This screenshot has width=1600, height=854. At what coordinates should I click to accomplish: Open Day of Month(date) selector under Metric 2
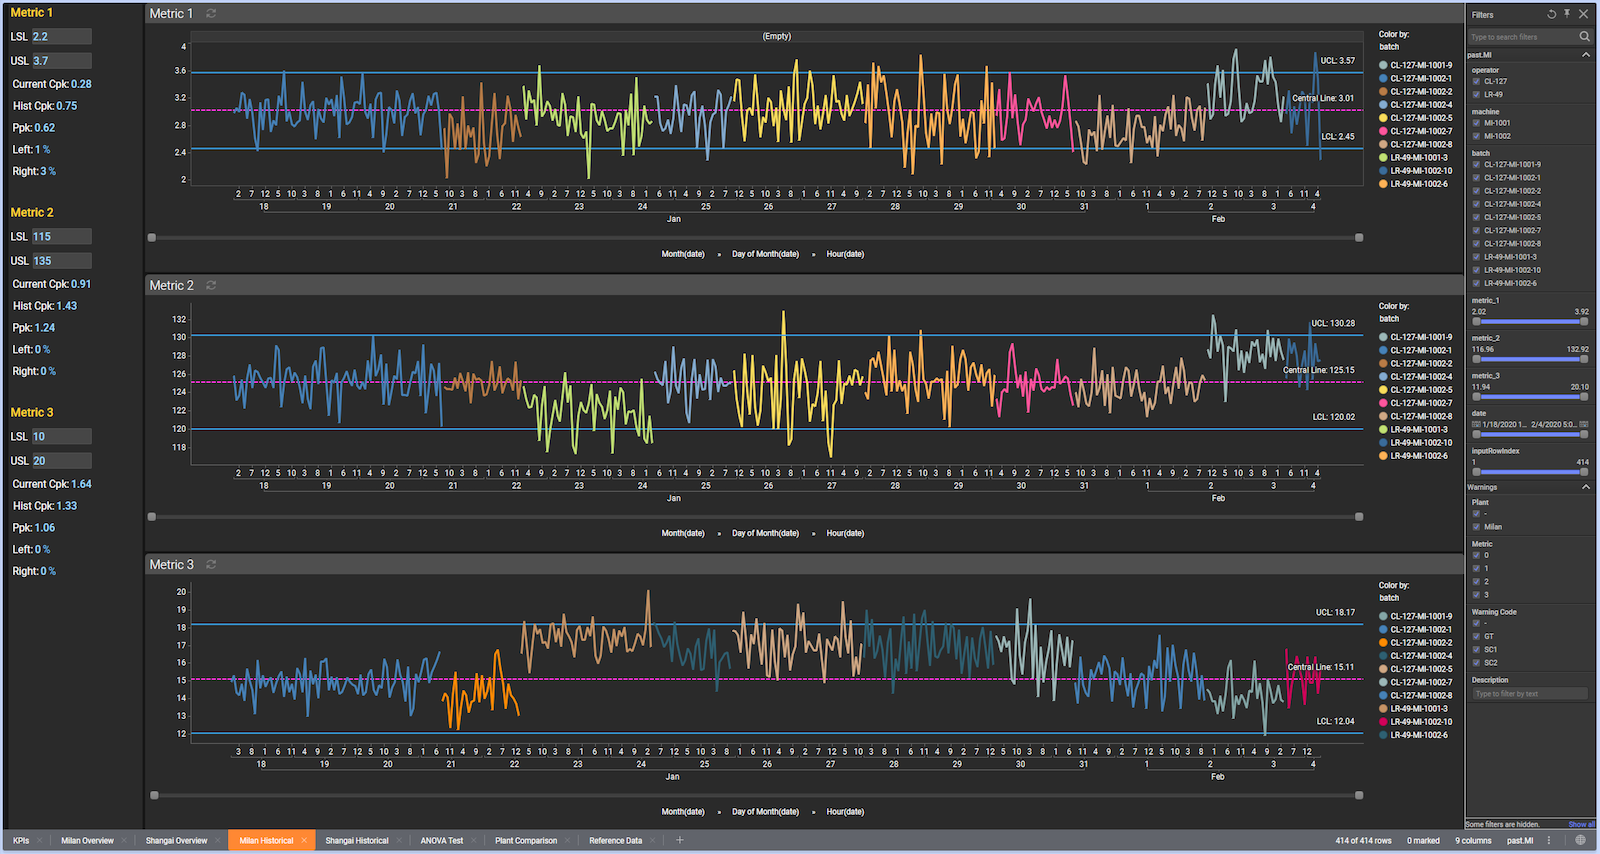pyautogui.click(x=765, y=533)
